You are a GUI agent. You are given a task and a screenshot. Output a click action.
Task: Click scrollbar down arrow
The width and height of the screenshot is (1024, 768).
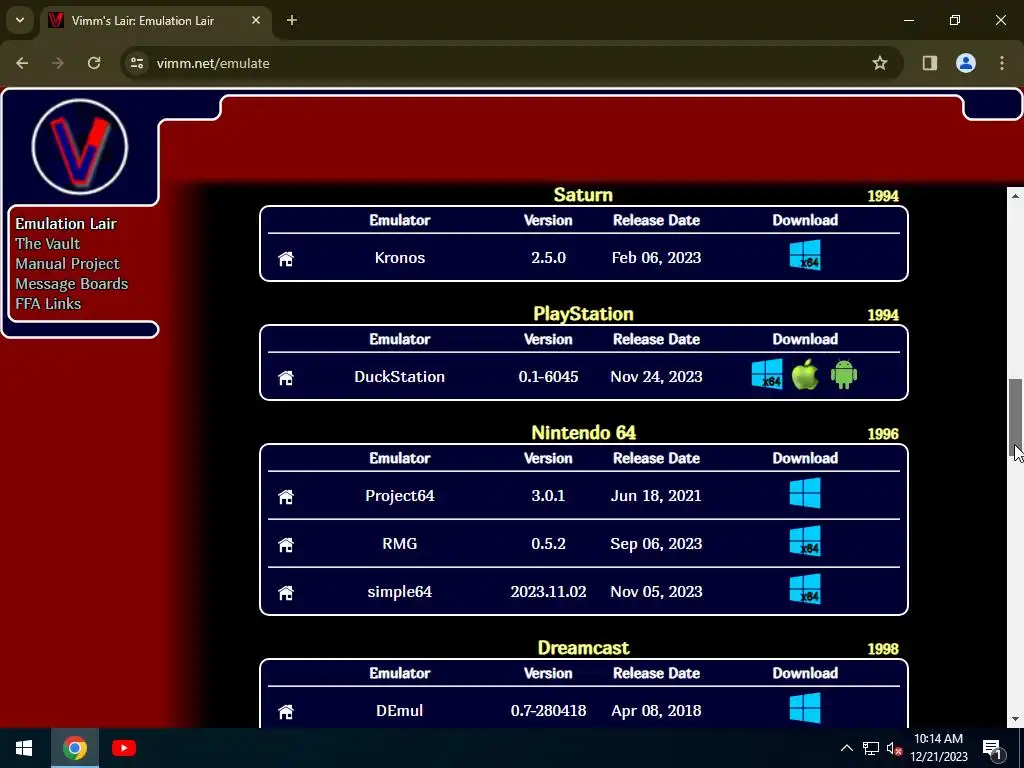[x=1016, y=719]
